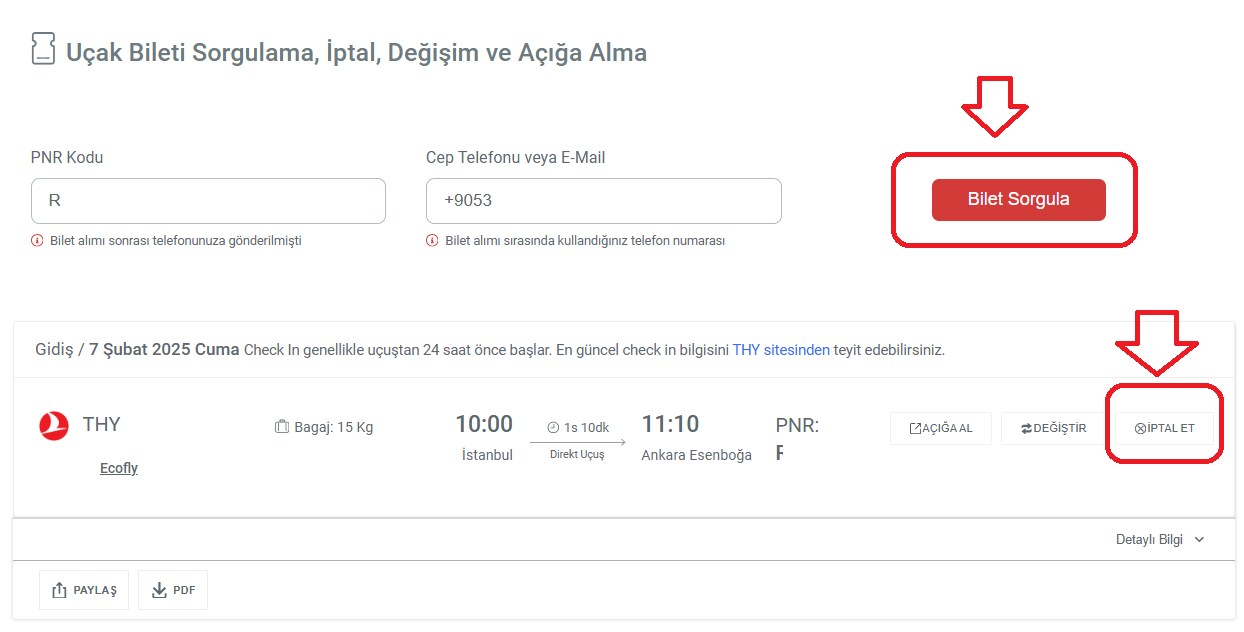This screenshot has width=1244, height=632.
Task: Click the baggage icon next to Bagaj: 15 Kg
Action: coord(282,427)
